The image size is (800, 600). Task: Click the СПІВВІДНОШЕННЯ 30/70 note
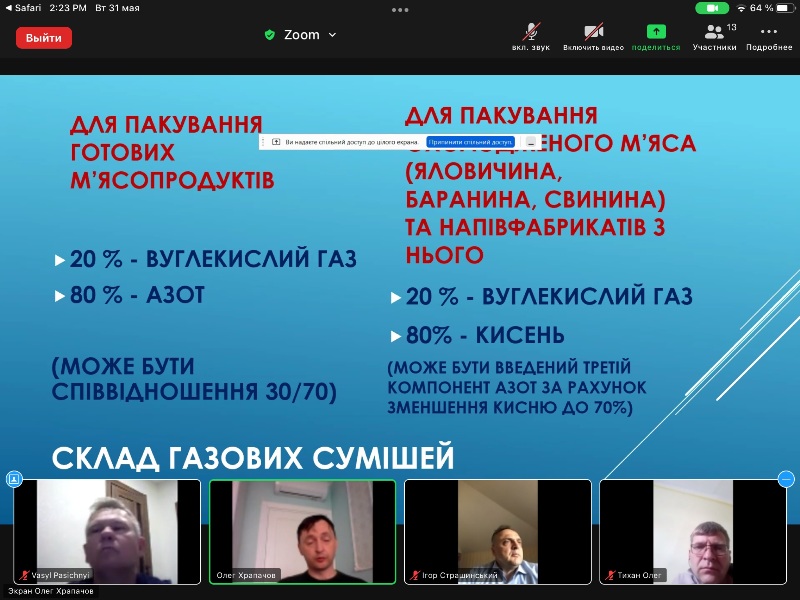pos(194,391)
